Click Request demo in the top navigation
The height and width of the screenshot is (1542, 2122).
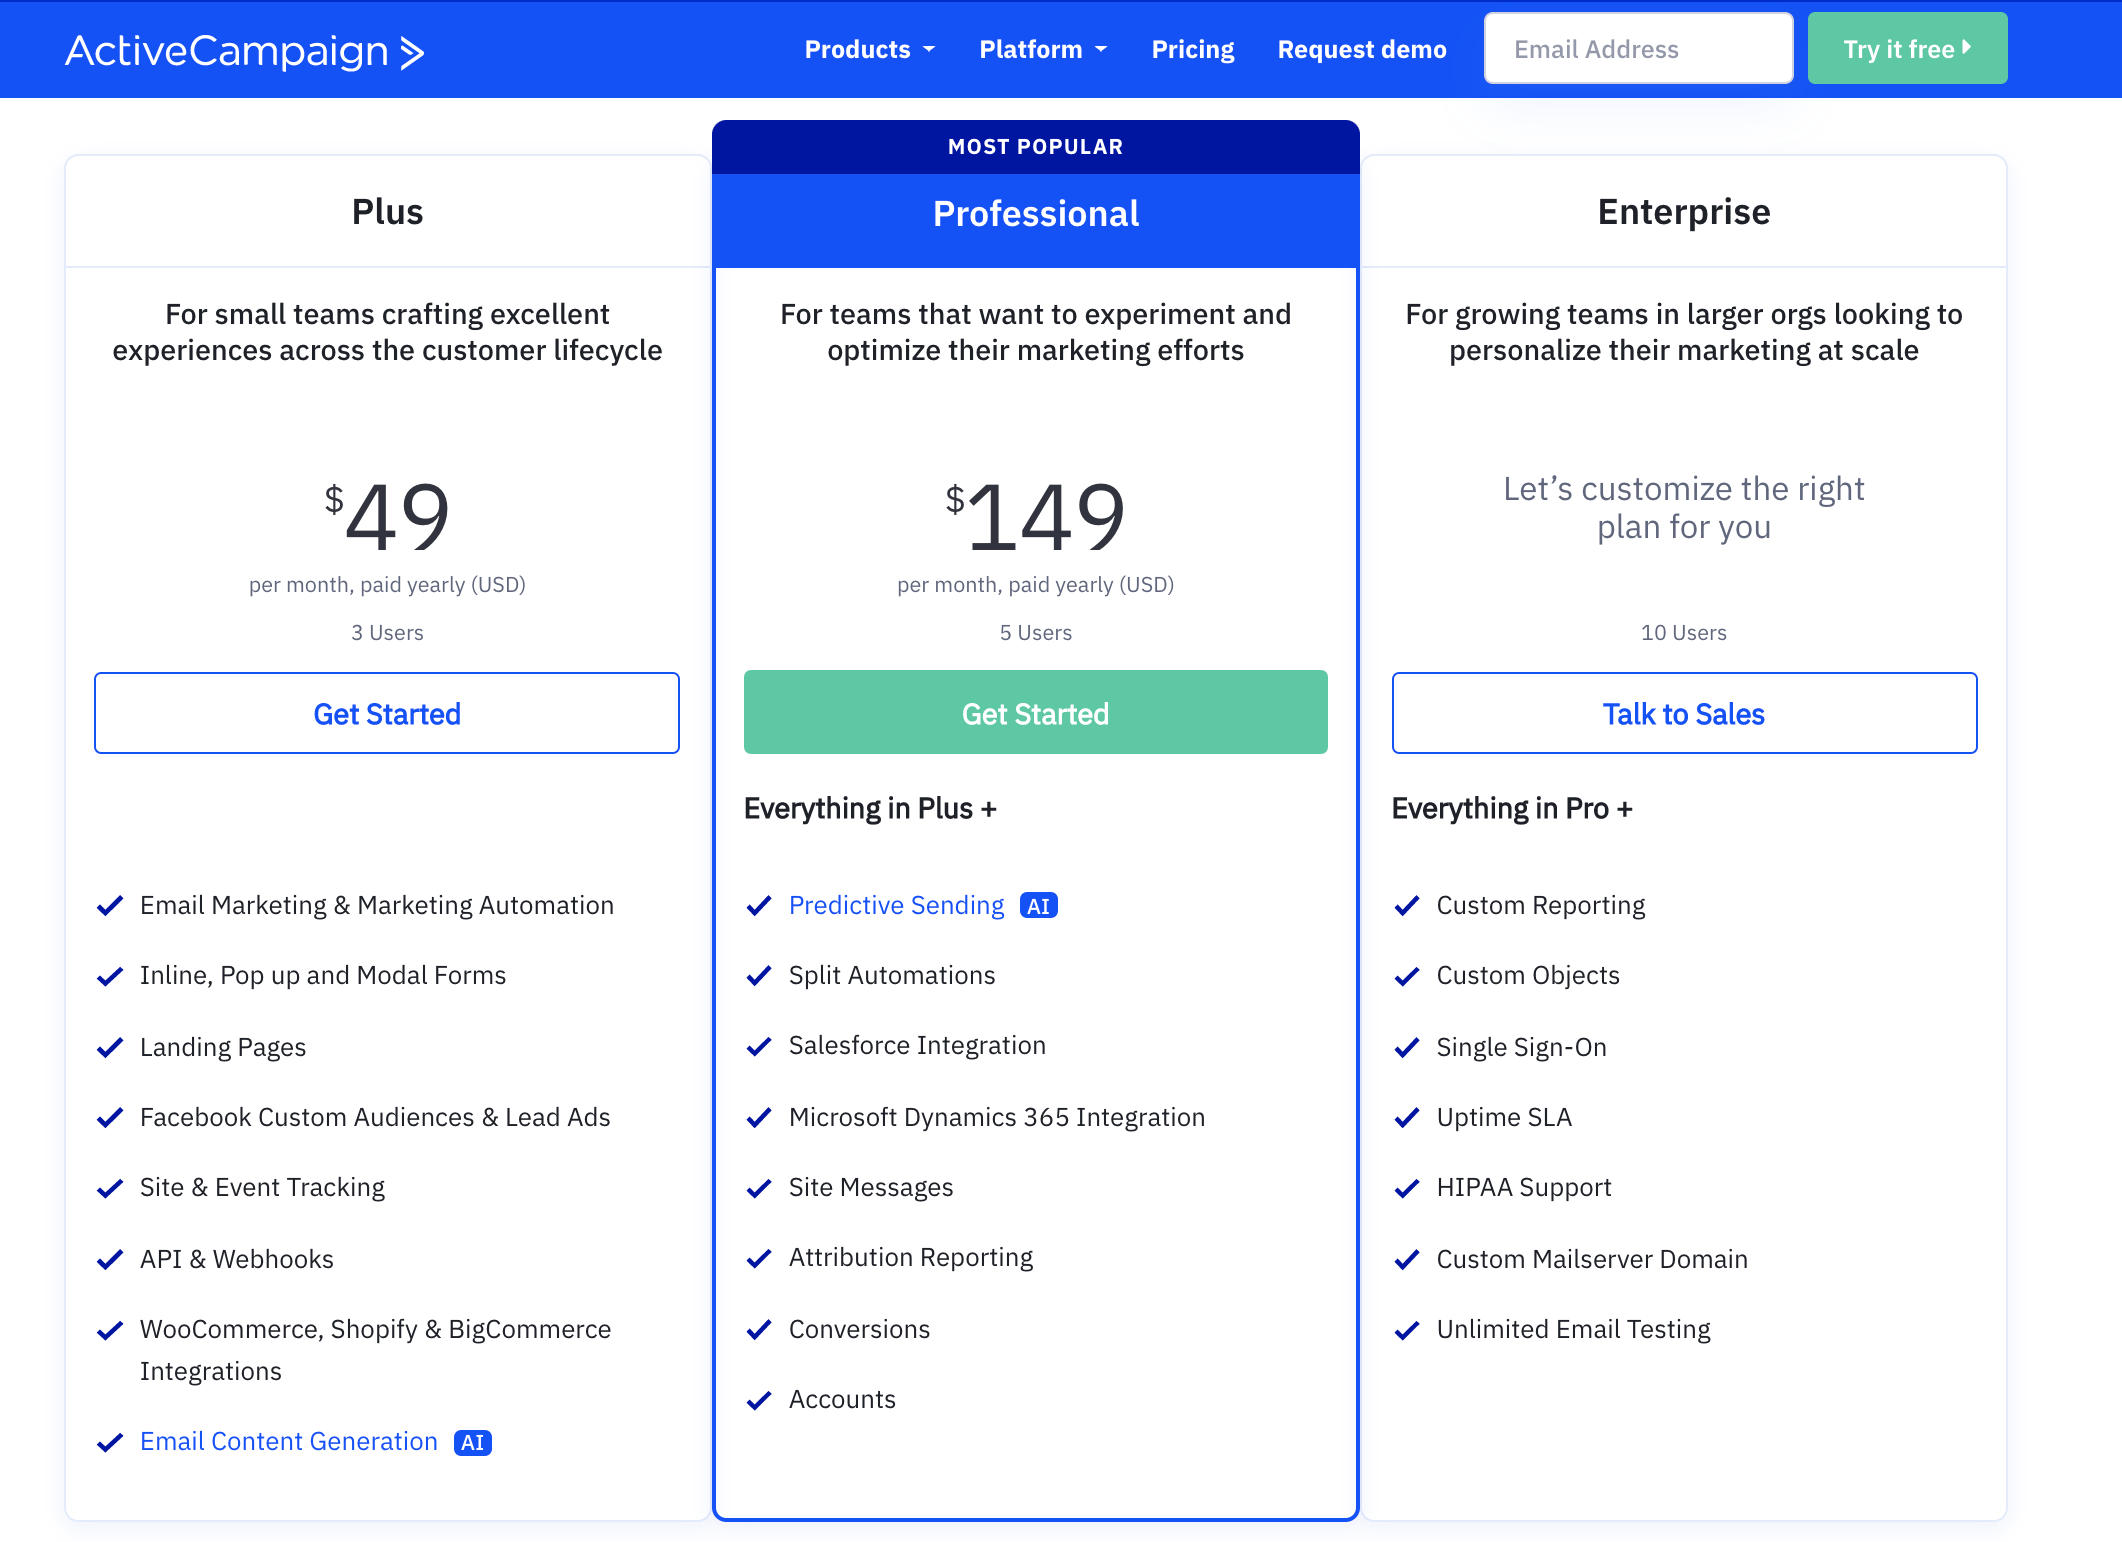click(1361, 48)
